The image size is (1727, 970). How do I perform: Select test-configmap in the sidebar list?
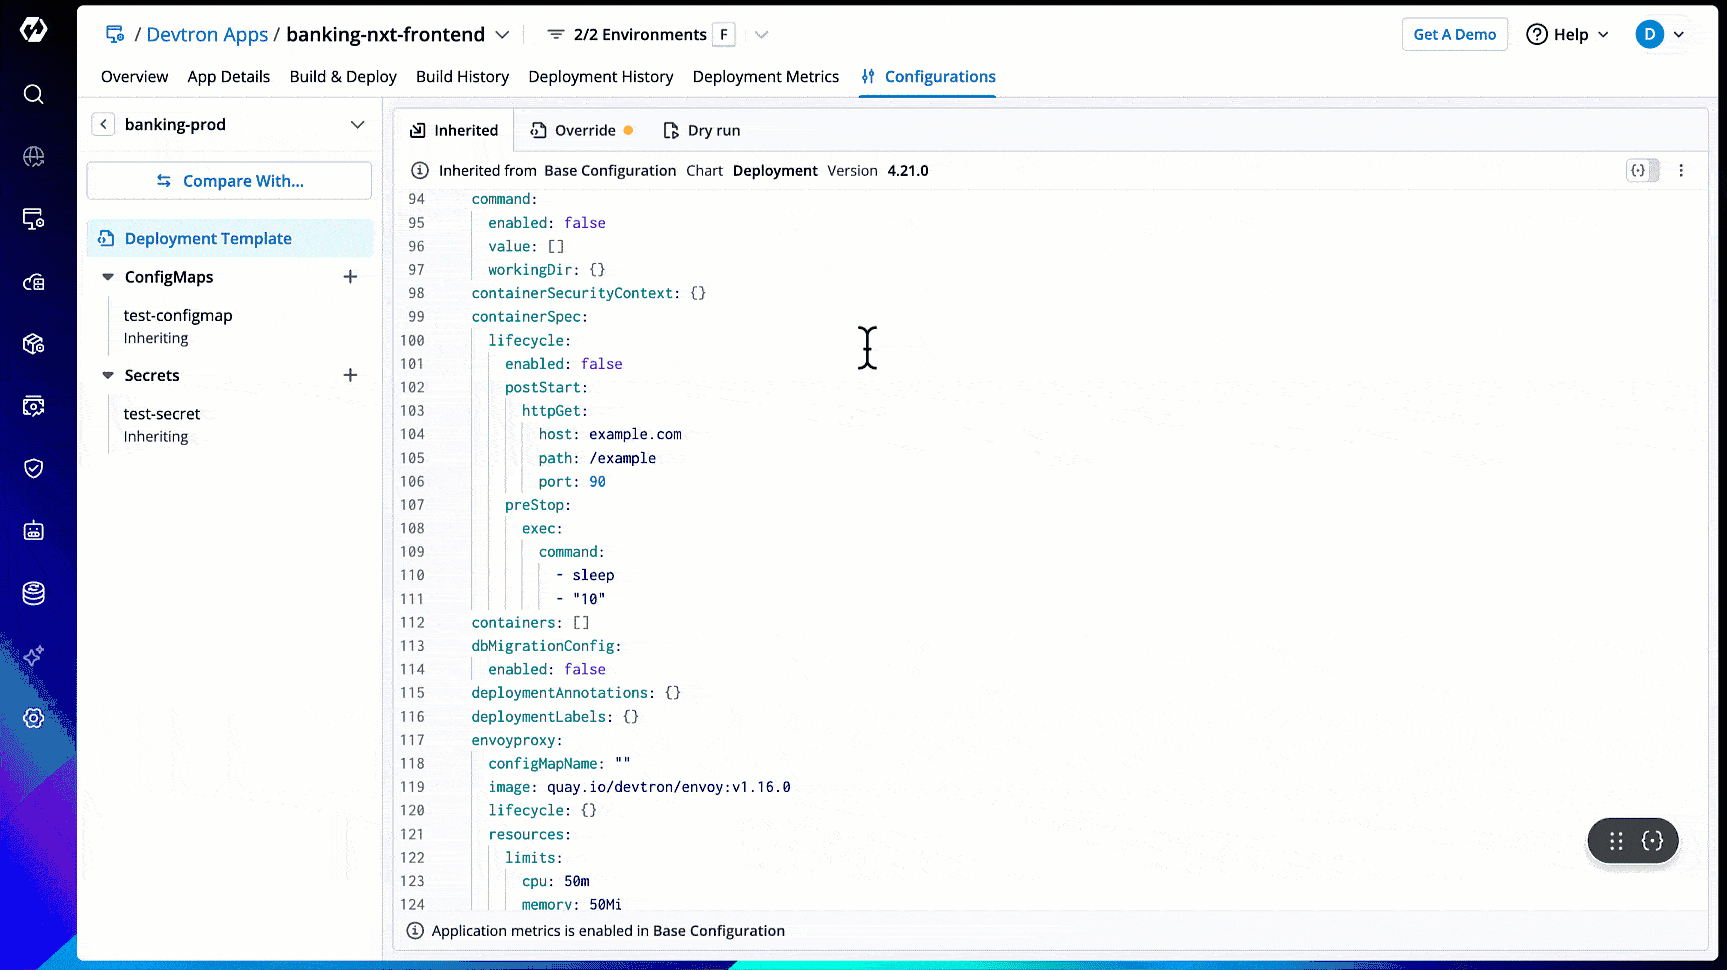[x=178, y=316]
